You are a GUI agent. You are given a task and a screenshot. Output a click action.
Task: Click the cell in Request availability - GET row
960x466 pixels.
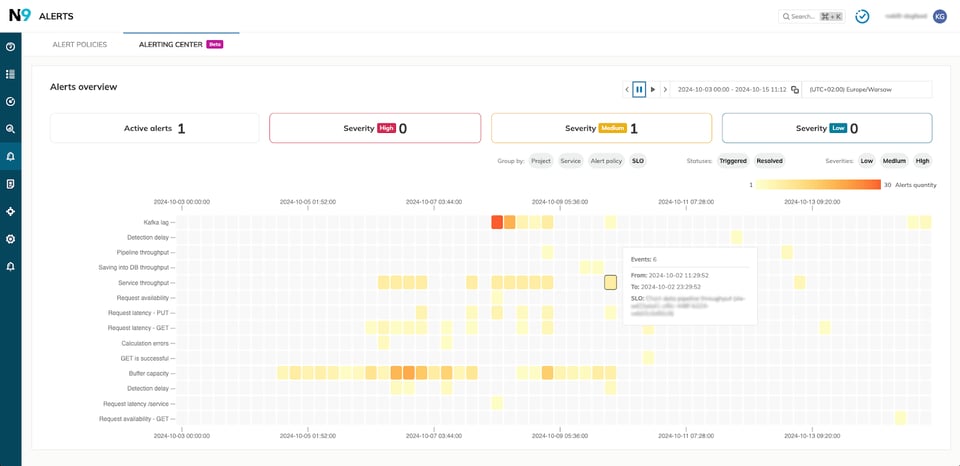tap(901, 418)
